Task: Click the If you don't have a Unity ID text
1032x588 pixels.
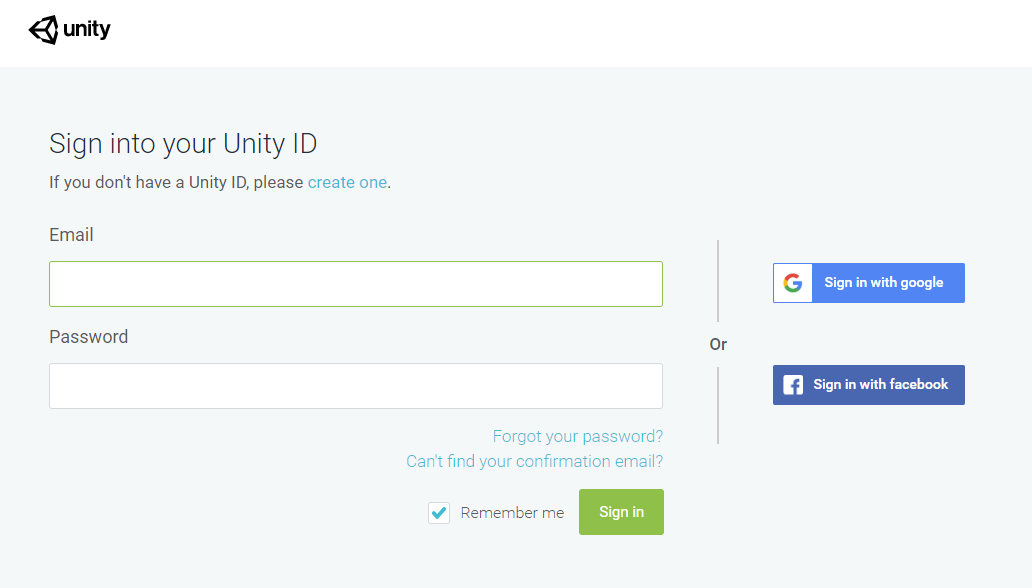Action: coord(176,182)
